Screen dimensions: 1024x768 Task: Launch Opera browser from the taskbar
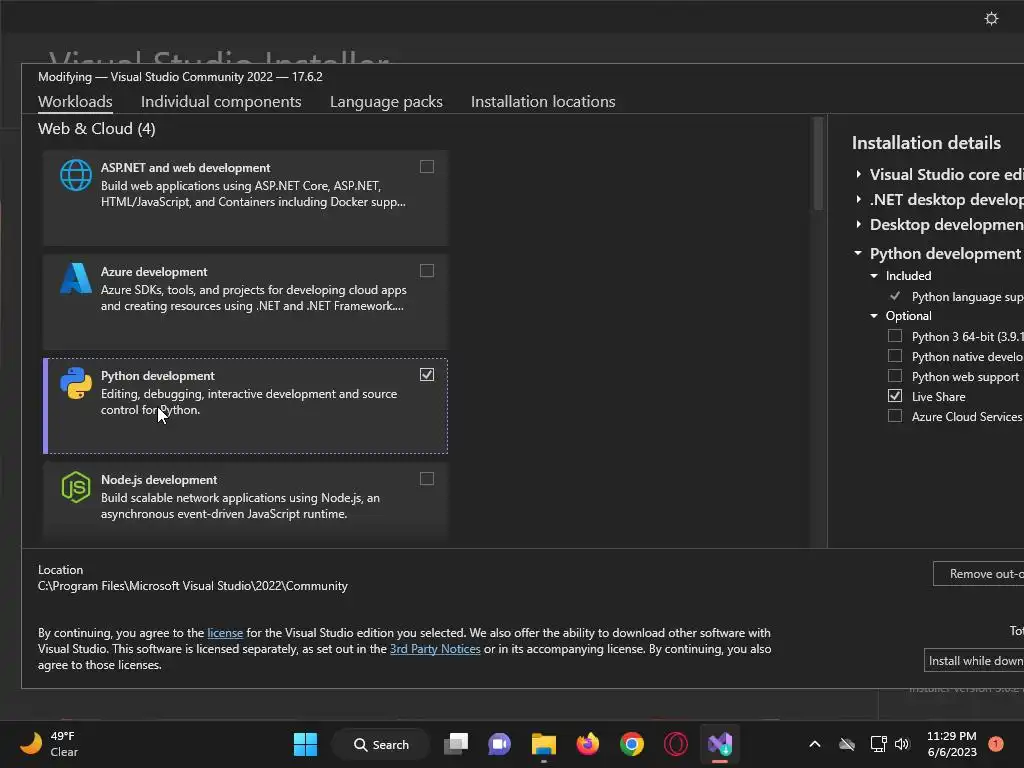(675, 744)
